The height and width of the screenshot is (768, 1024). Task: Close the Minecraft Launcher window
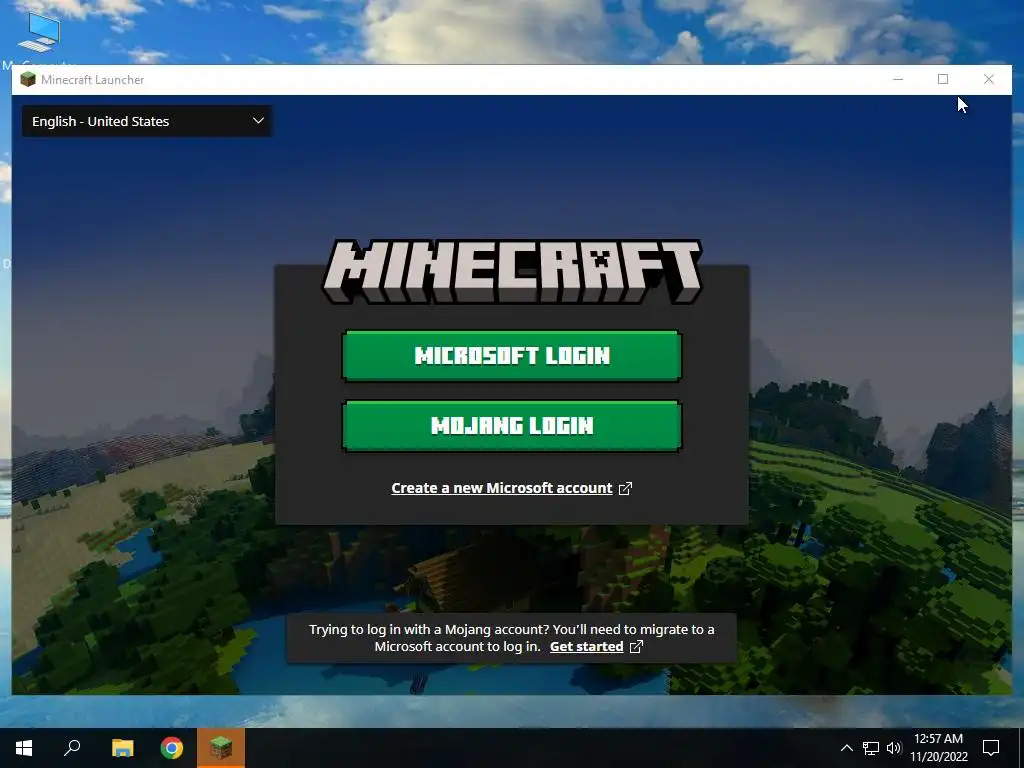tap(989, 79)
